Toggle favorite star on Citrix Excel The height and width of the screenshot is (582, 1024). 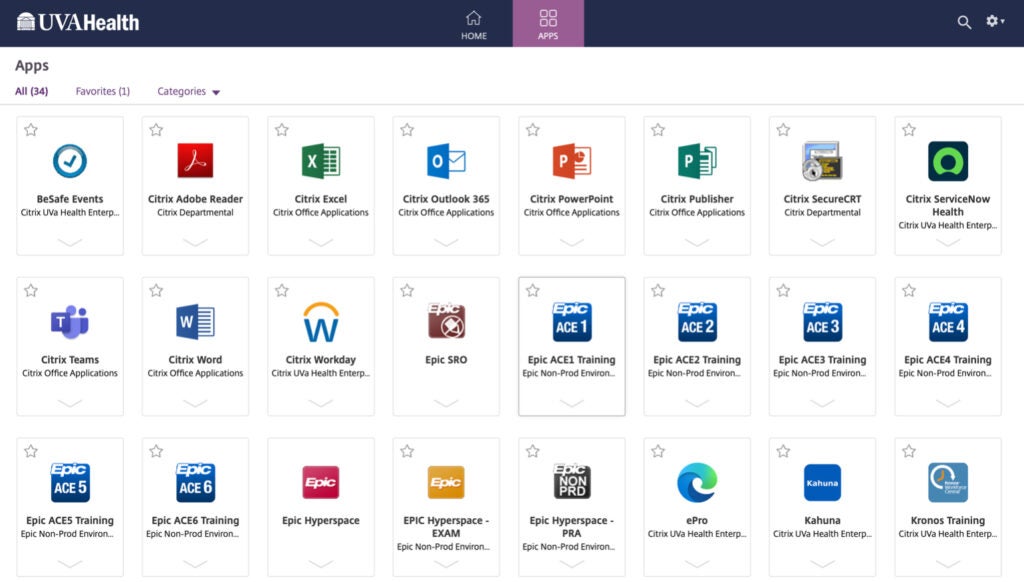coord(281,129)
